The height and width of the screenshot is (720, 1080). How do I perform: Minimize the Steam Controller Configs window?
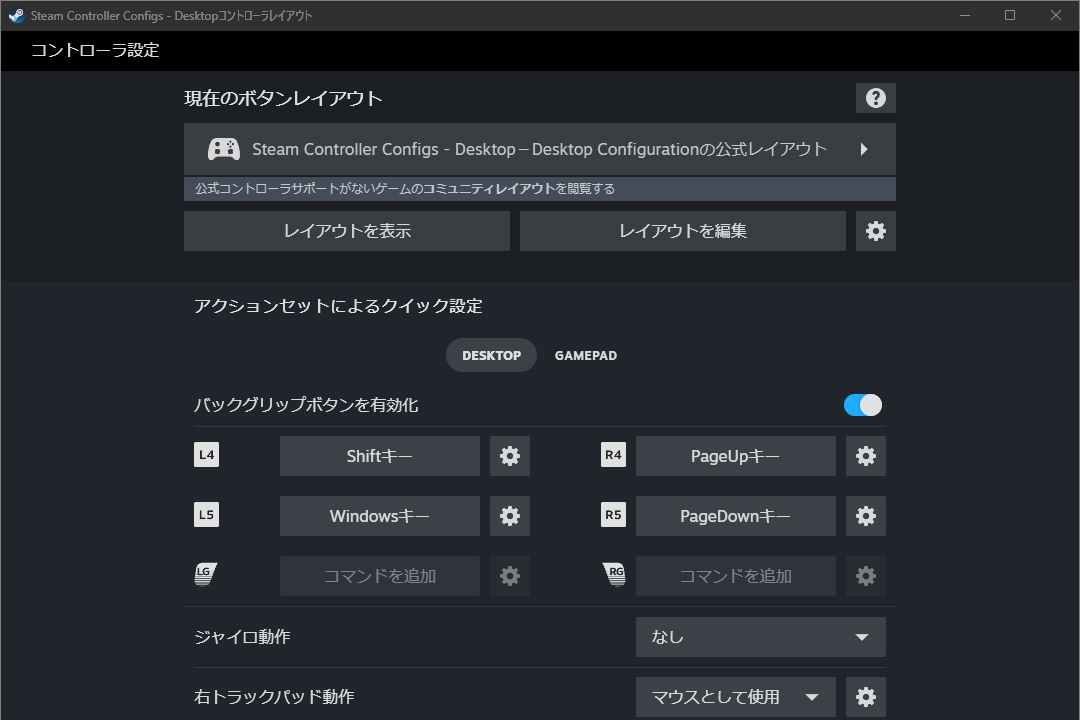tap(965, 15)
